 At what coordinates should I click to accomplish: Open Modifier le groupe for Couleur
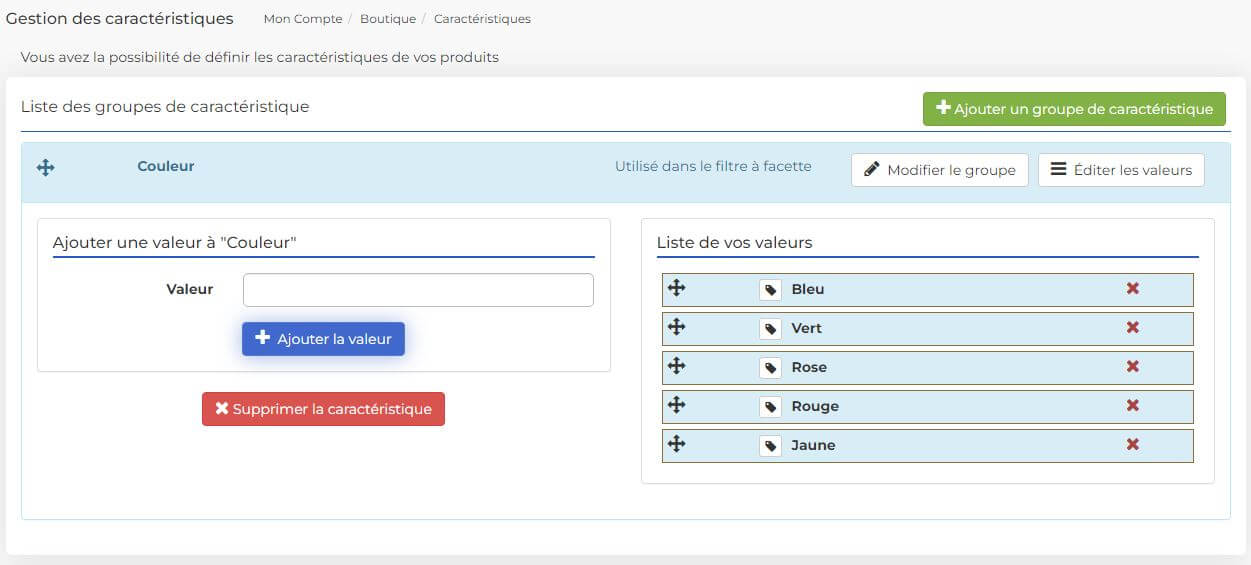point(940,170)
